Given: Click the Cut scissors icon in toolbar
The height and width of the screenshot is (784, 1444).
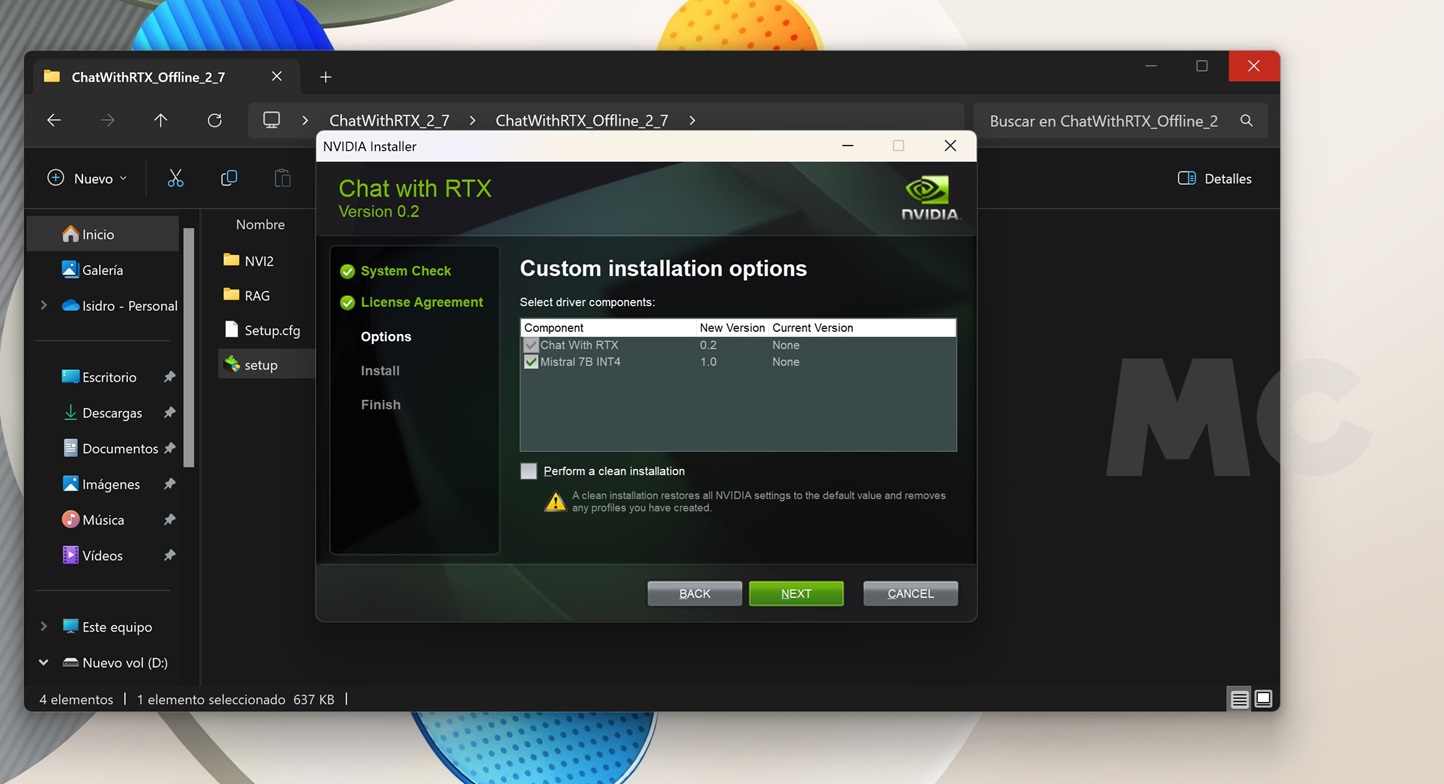Looking at the screenshot, I should (175, 178).
